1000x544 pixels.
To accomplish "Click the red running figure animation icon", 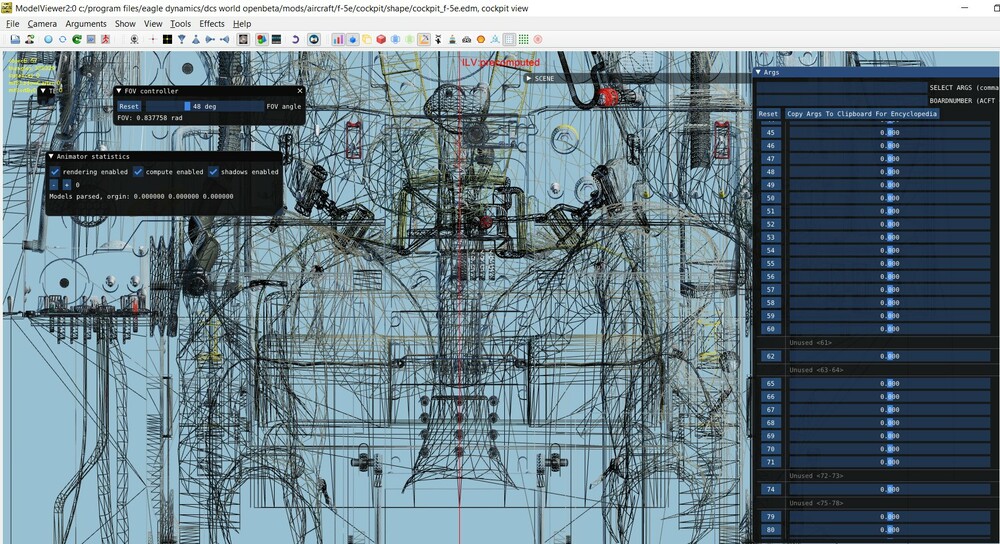I will tap(105, 39).
